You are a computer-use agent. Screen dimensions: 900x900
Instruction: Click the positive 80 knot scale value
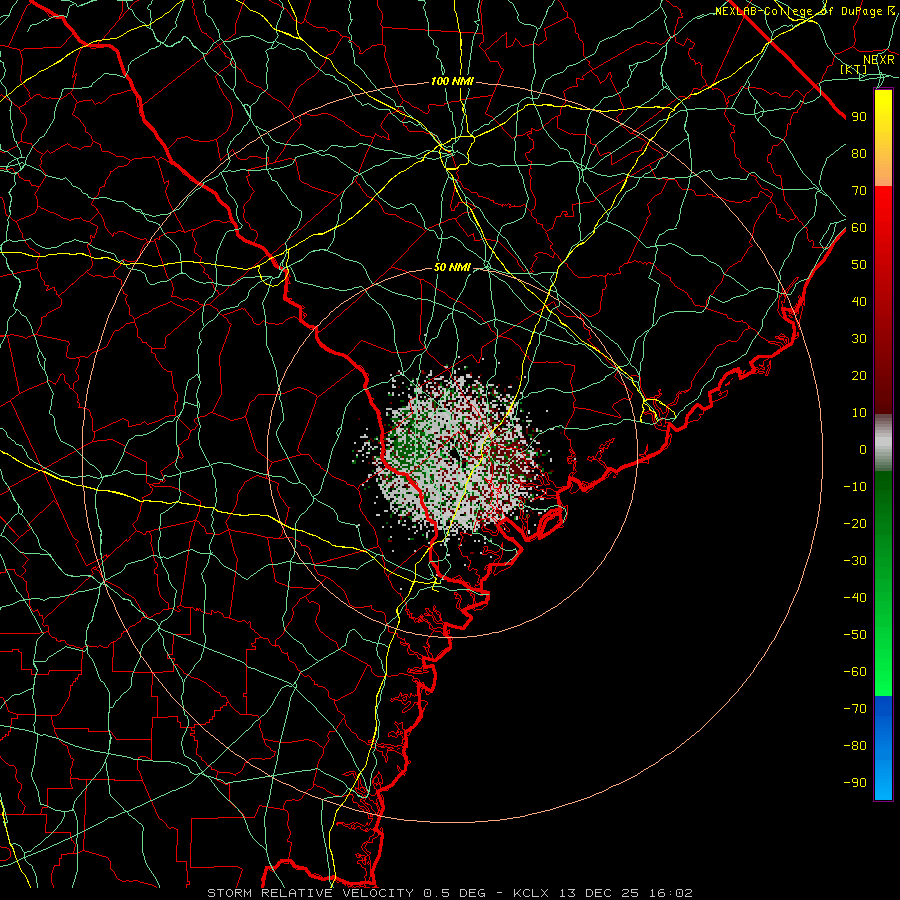pyautogui.click(x=859, y=154)
